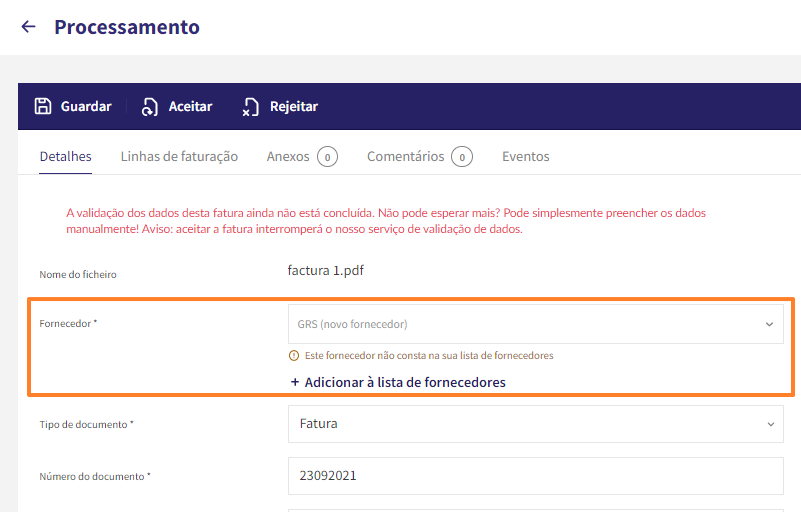Reject the invoice with Rejeitar
The width and height of the screenshot is (801, 512).
click(x=294, y=106)
